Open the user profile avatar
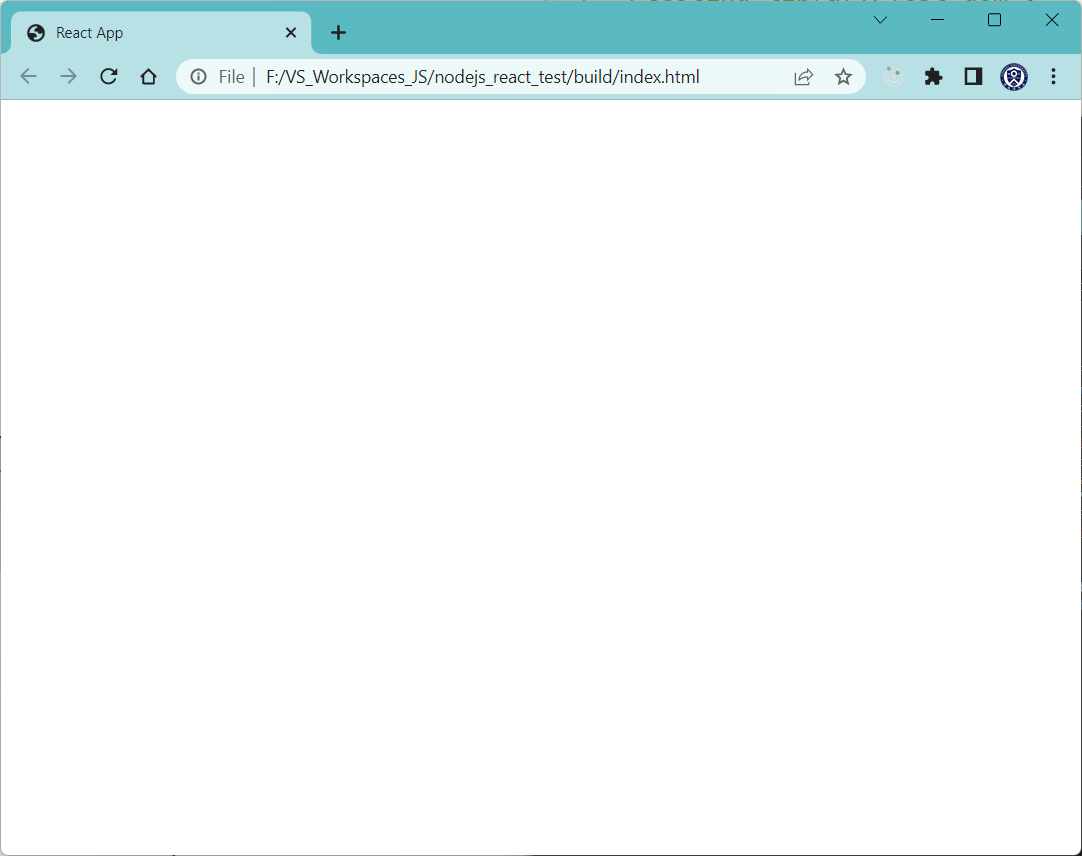The image size is (1082, 856). pyautogui.click(x=1014, y=77)
